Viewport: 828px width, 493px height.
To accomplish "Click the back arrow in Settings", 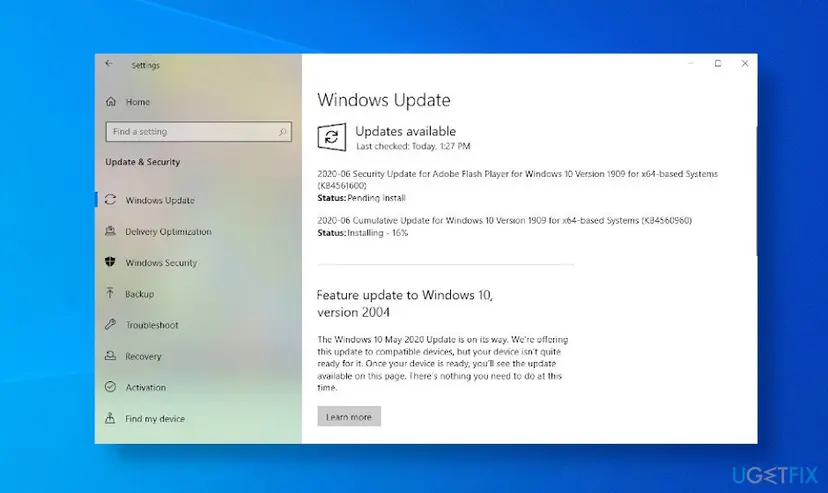I will pyautogui.click(x=109, y=64).
